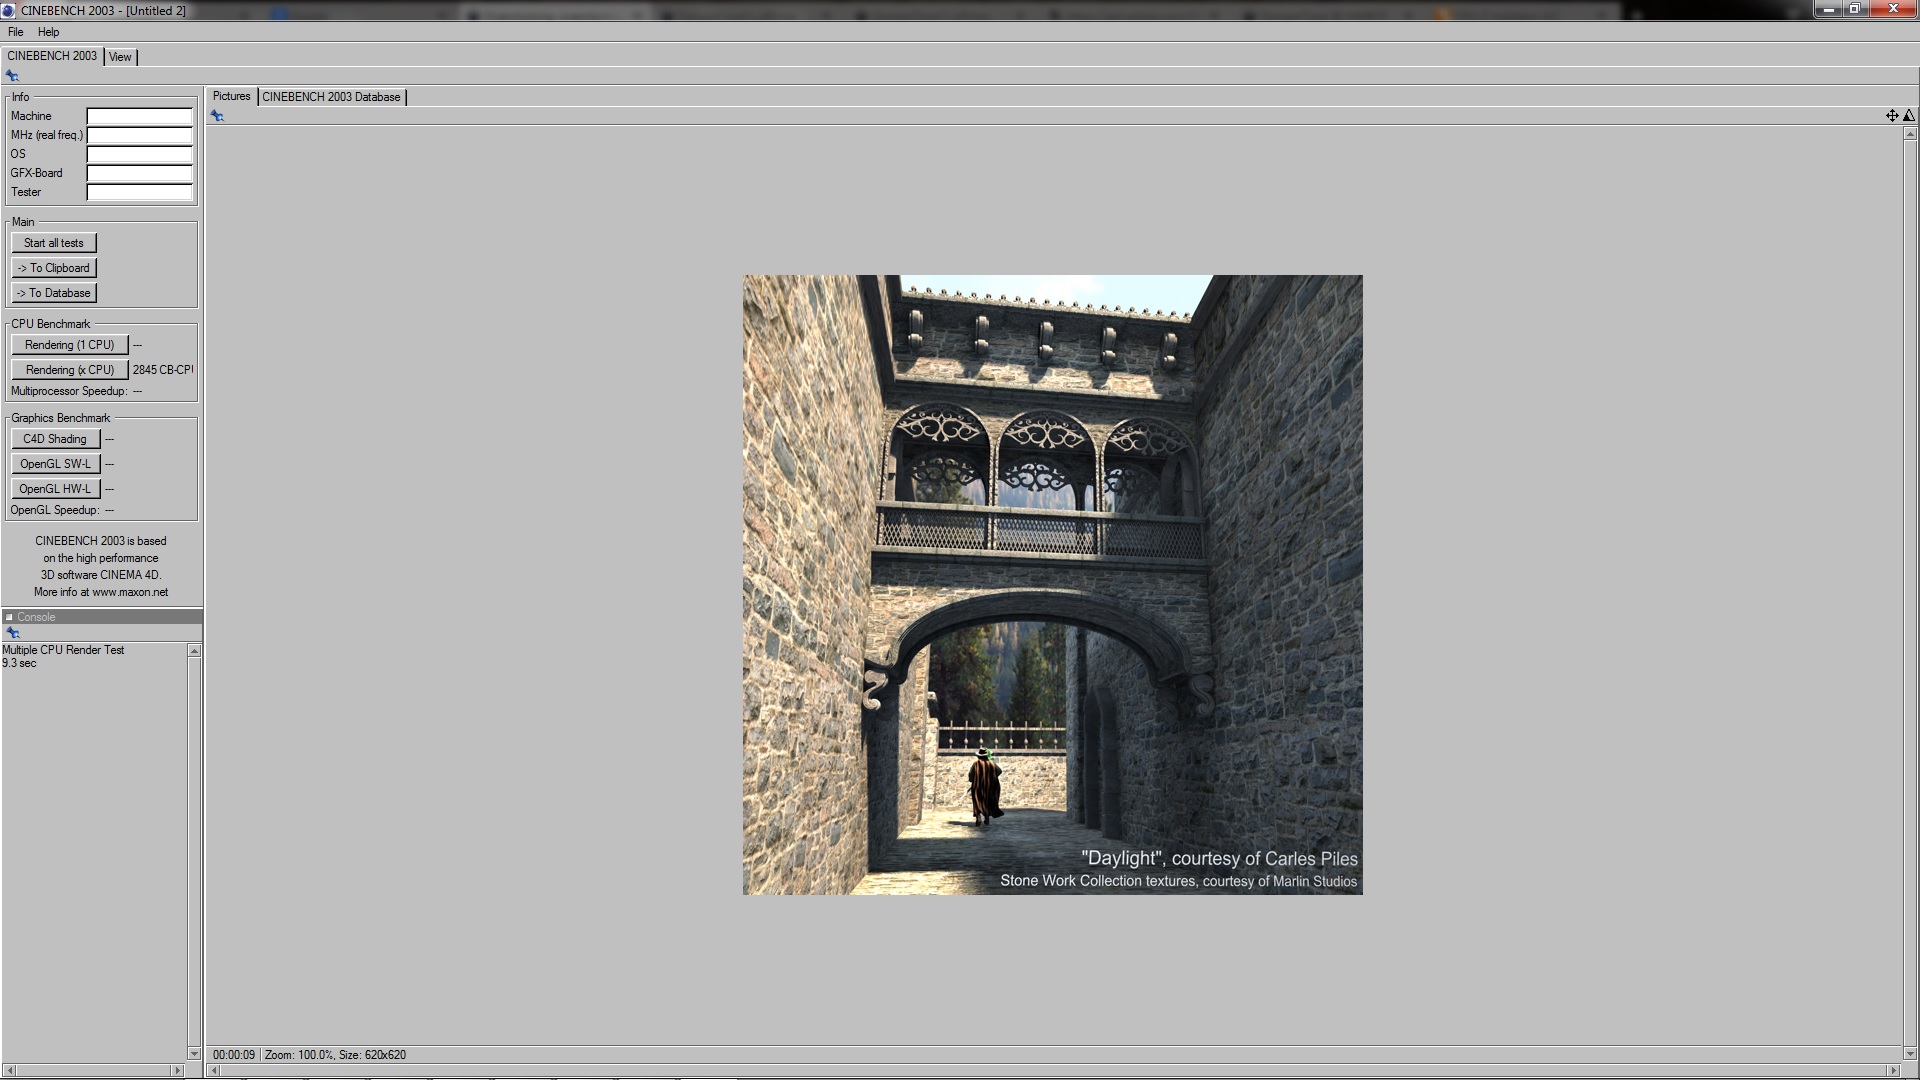Collapse the Console panel header square
This screenshot has width=1920, height=1080.
[9, 617]
